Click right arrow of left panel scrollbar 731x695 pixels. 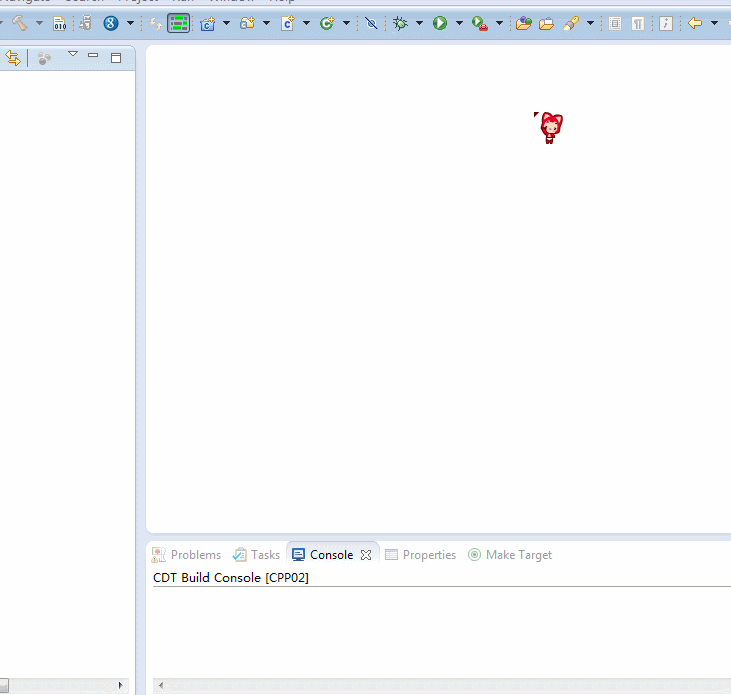[120, 685]
